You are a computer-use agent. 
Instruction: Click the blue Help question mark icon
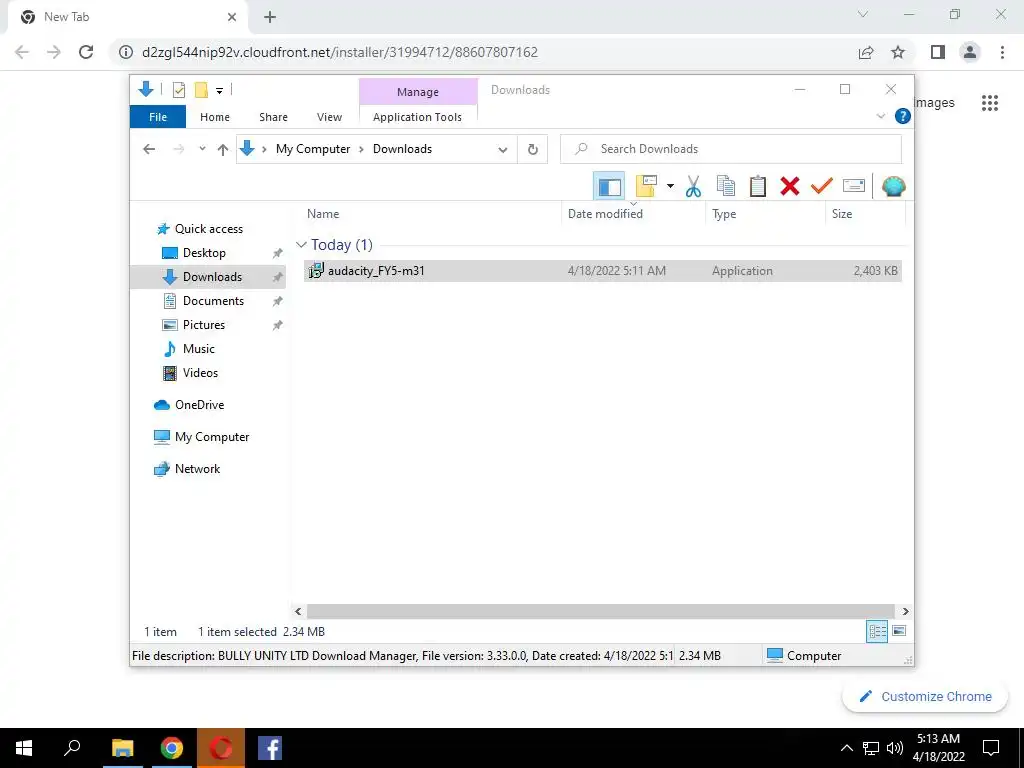click(903, 116)
